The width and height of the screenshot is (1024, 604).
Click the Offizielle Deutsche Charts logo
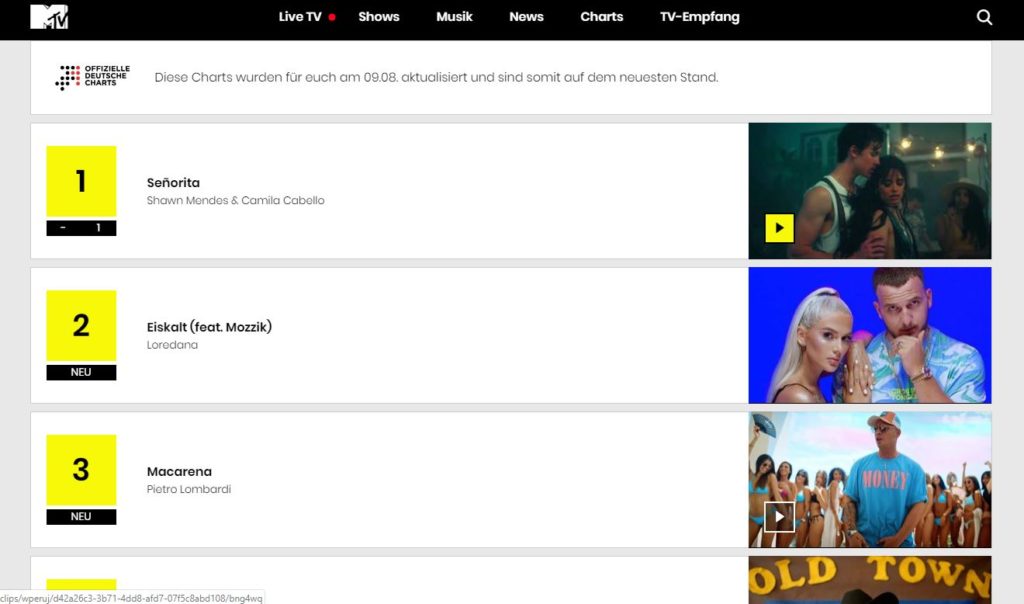pos(92,76)
